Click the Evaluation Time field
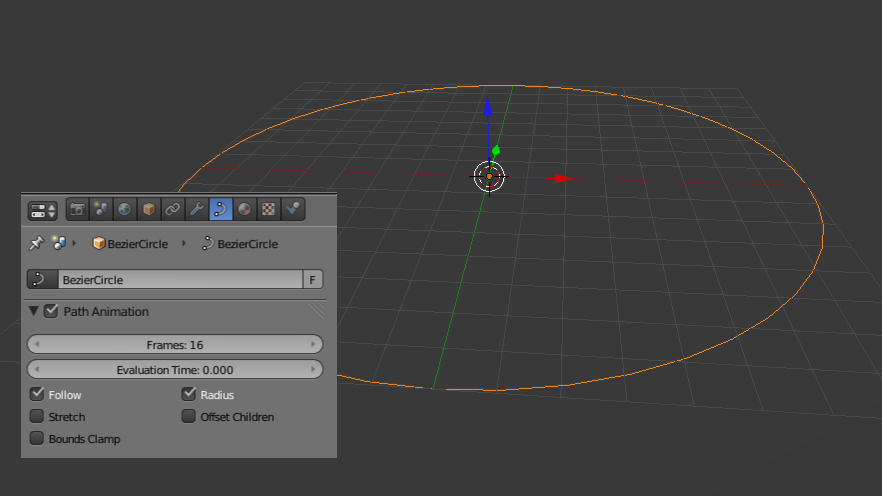The image size is (882, 496). (x=175, y=369)
